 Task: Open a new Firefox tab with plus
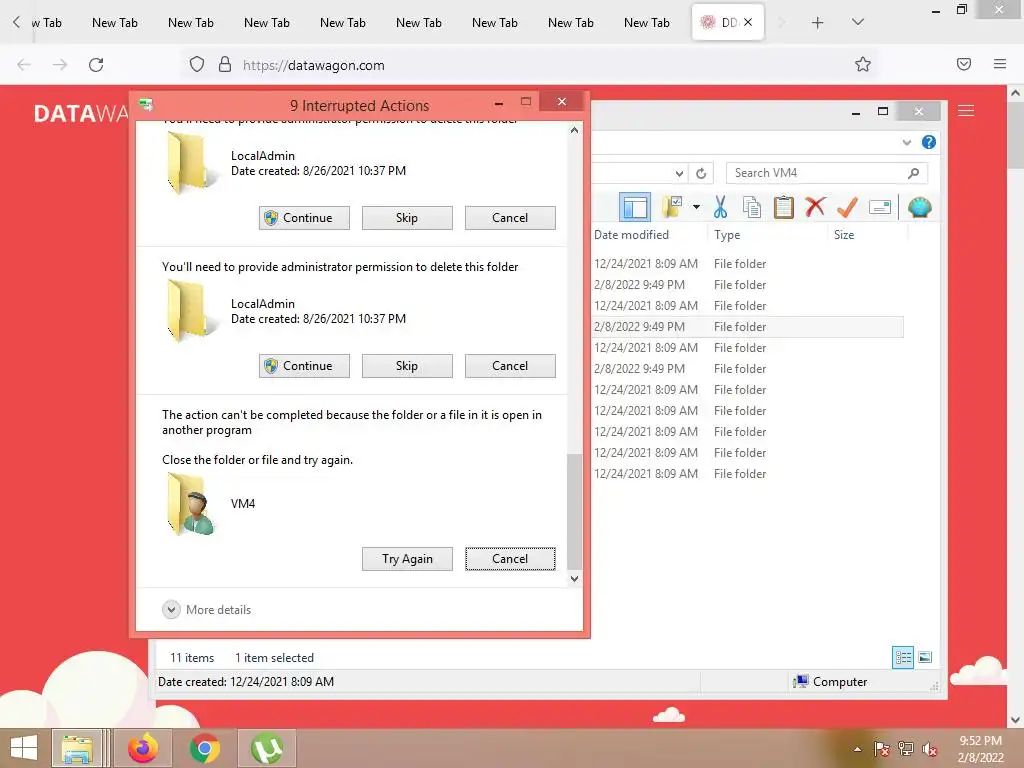click(x=817, y=23)
